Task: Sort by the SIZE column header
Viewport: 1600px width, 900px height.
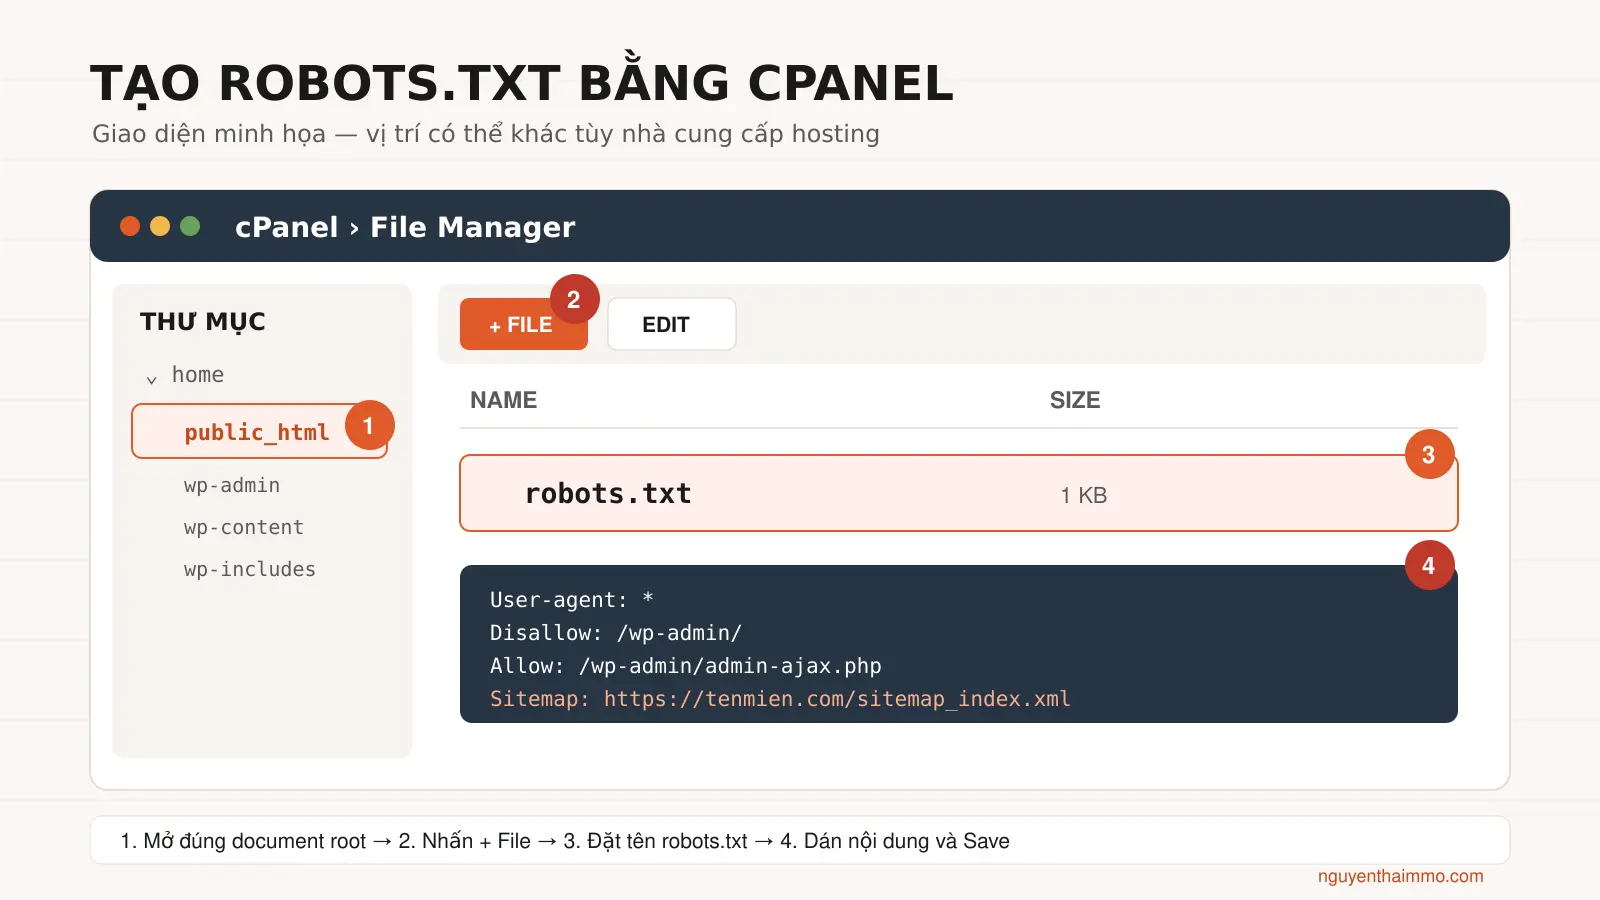Action: pos(1074,400)
